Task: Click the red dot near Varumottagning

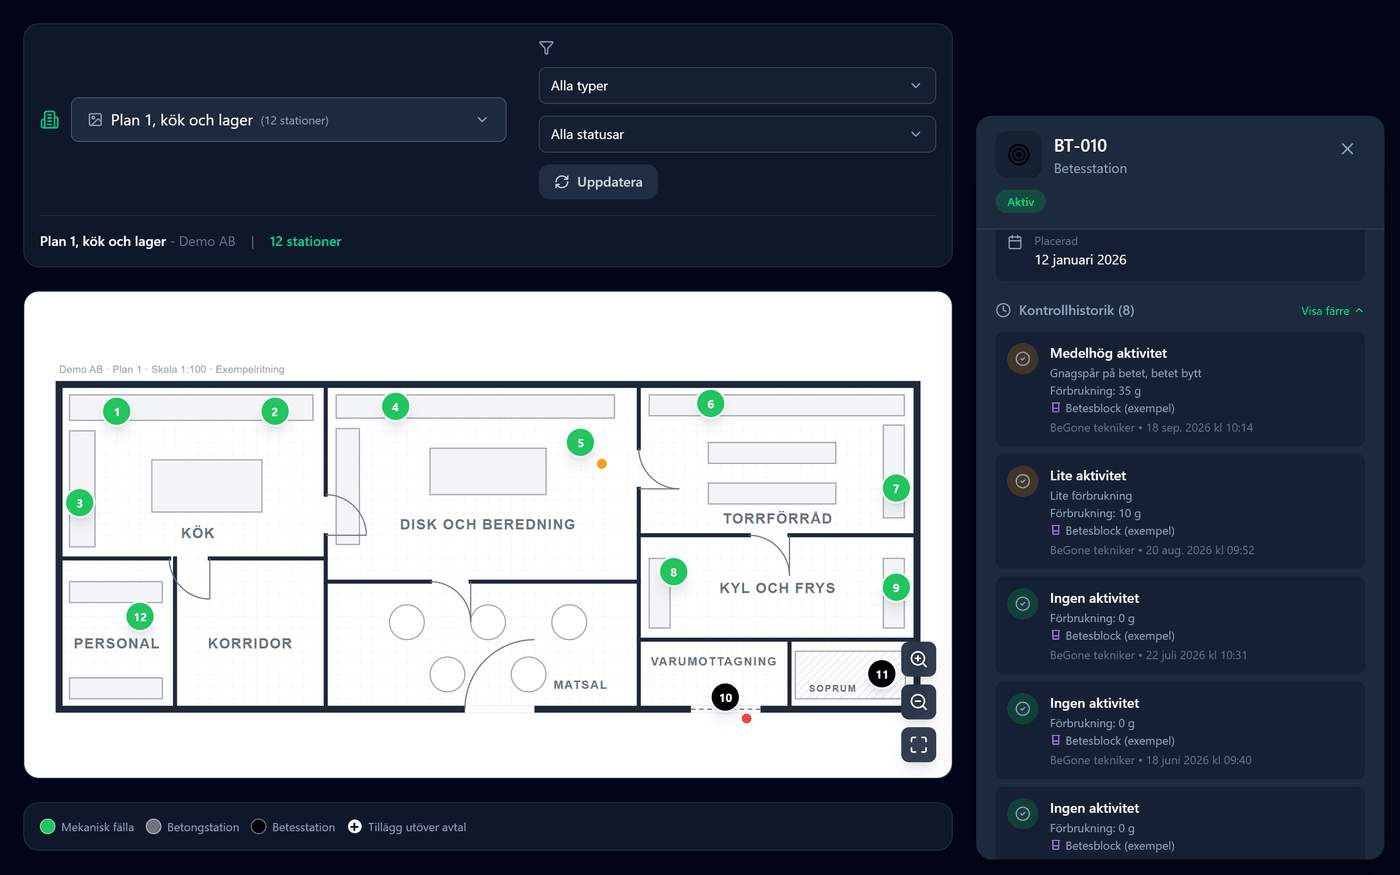Action: click(747, 718)
